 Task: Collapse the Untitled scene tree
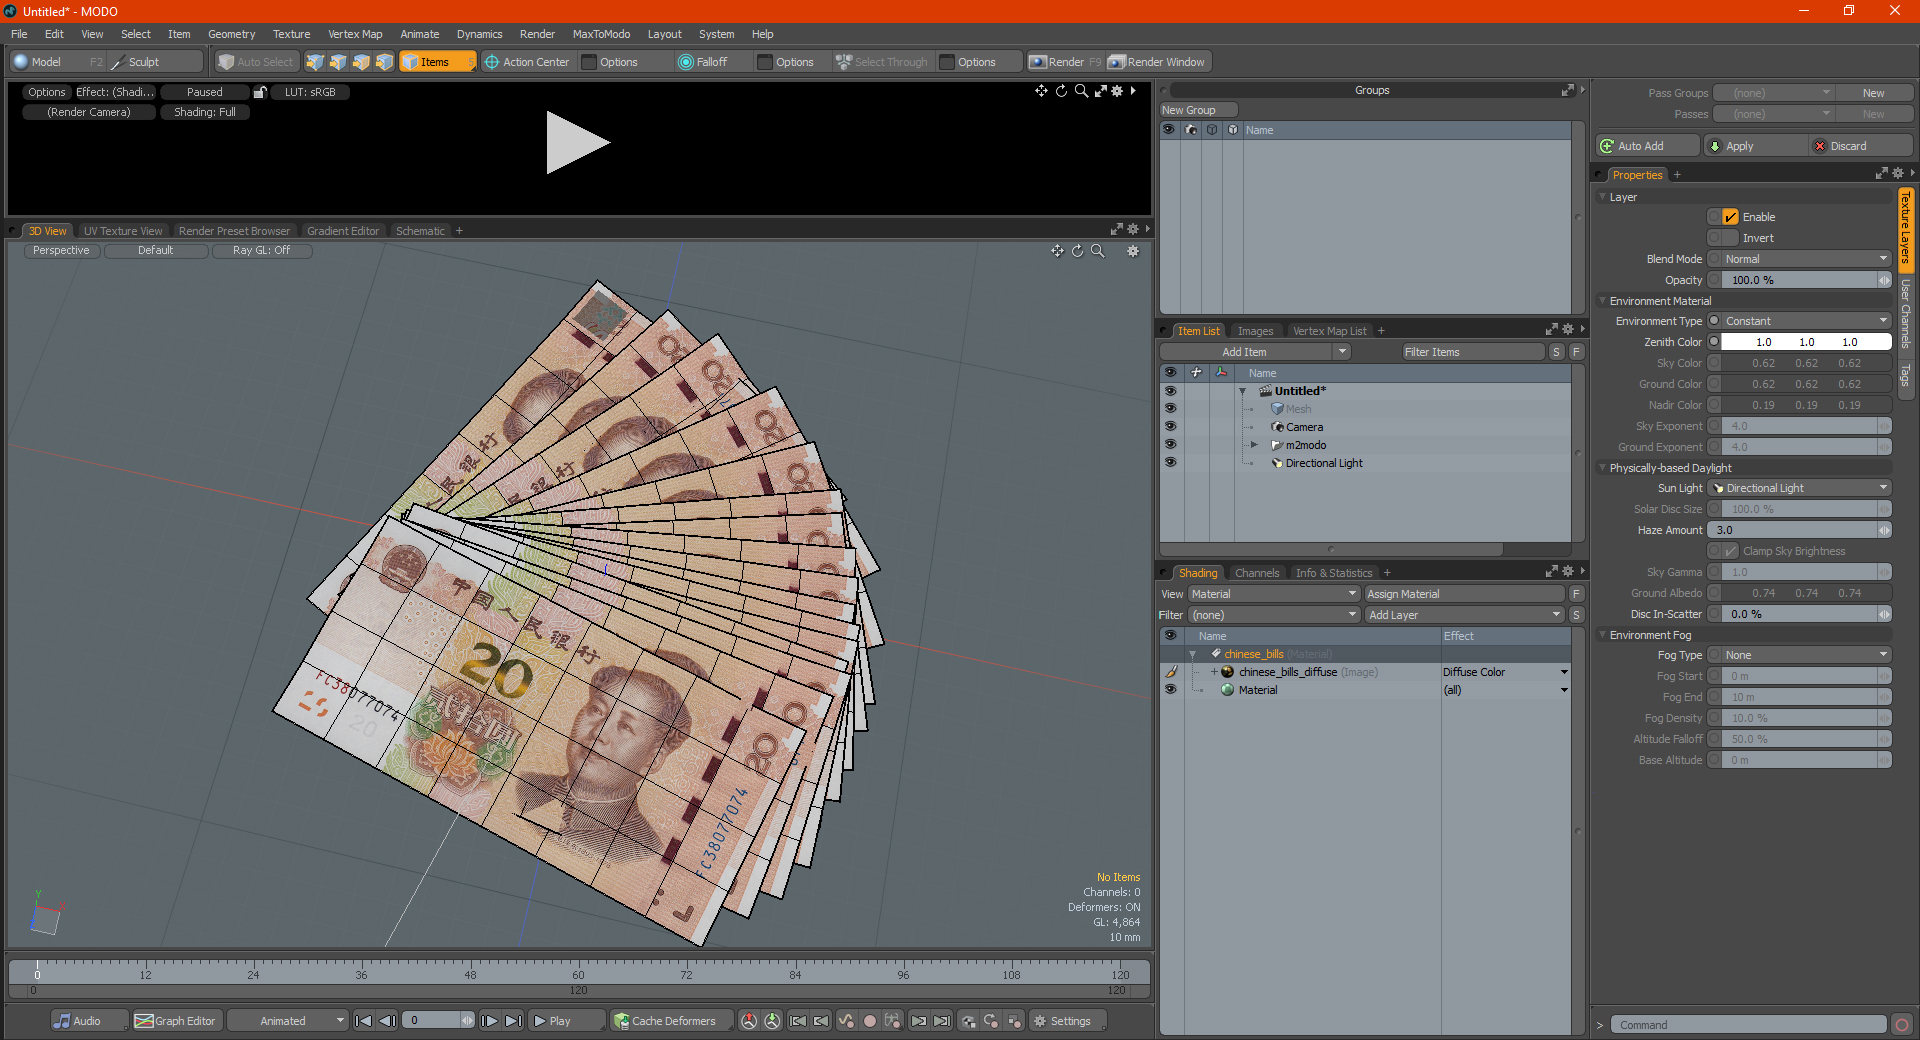point(1243,391)
